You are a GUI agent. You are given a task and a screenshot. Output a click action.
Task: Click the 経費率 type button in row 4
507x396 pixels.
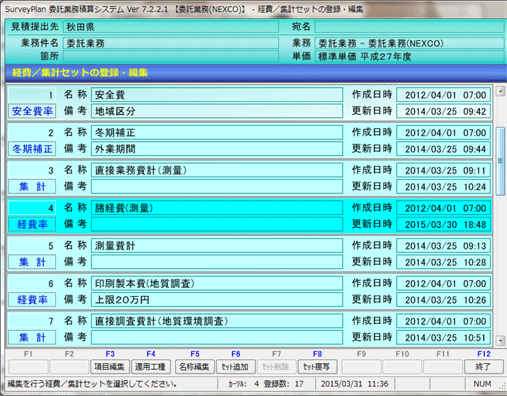click(x=32, y=224)
